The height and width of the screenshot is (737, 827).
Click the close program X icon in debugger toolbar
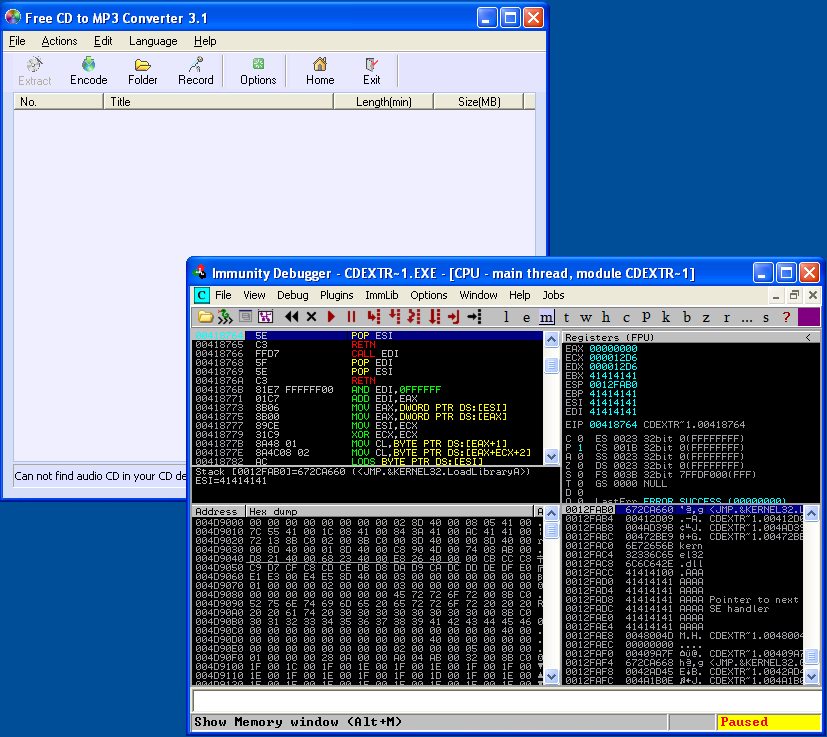311,317
